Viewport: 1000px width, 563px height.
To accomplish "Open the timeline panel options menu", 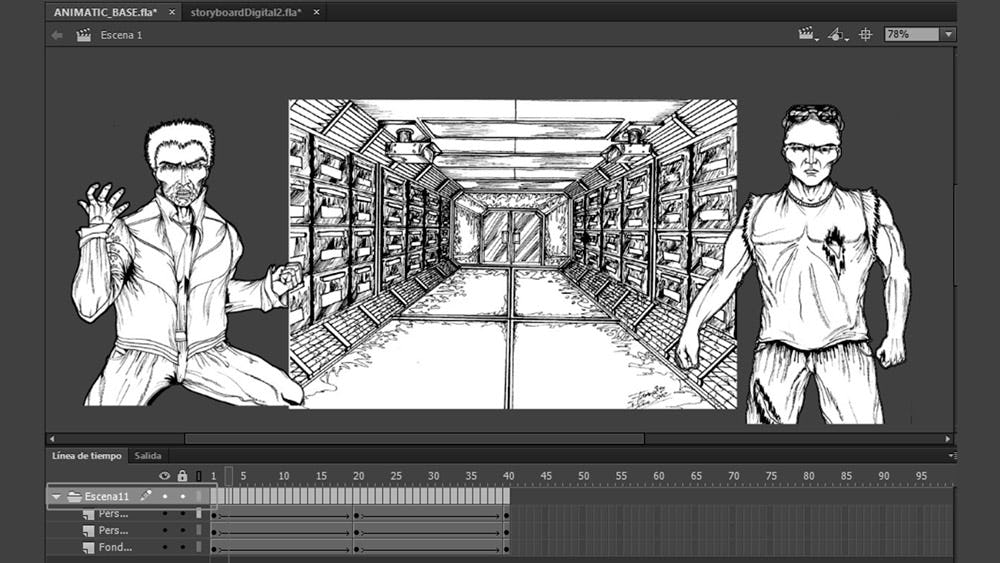I will [x=951, y=456].
